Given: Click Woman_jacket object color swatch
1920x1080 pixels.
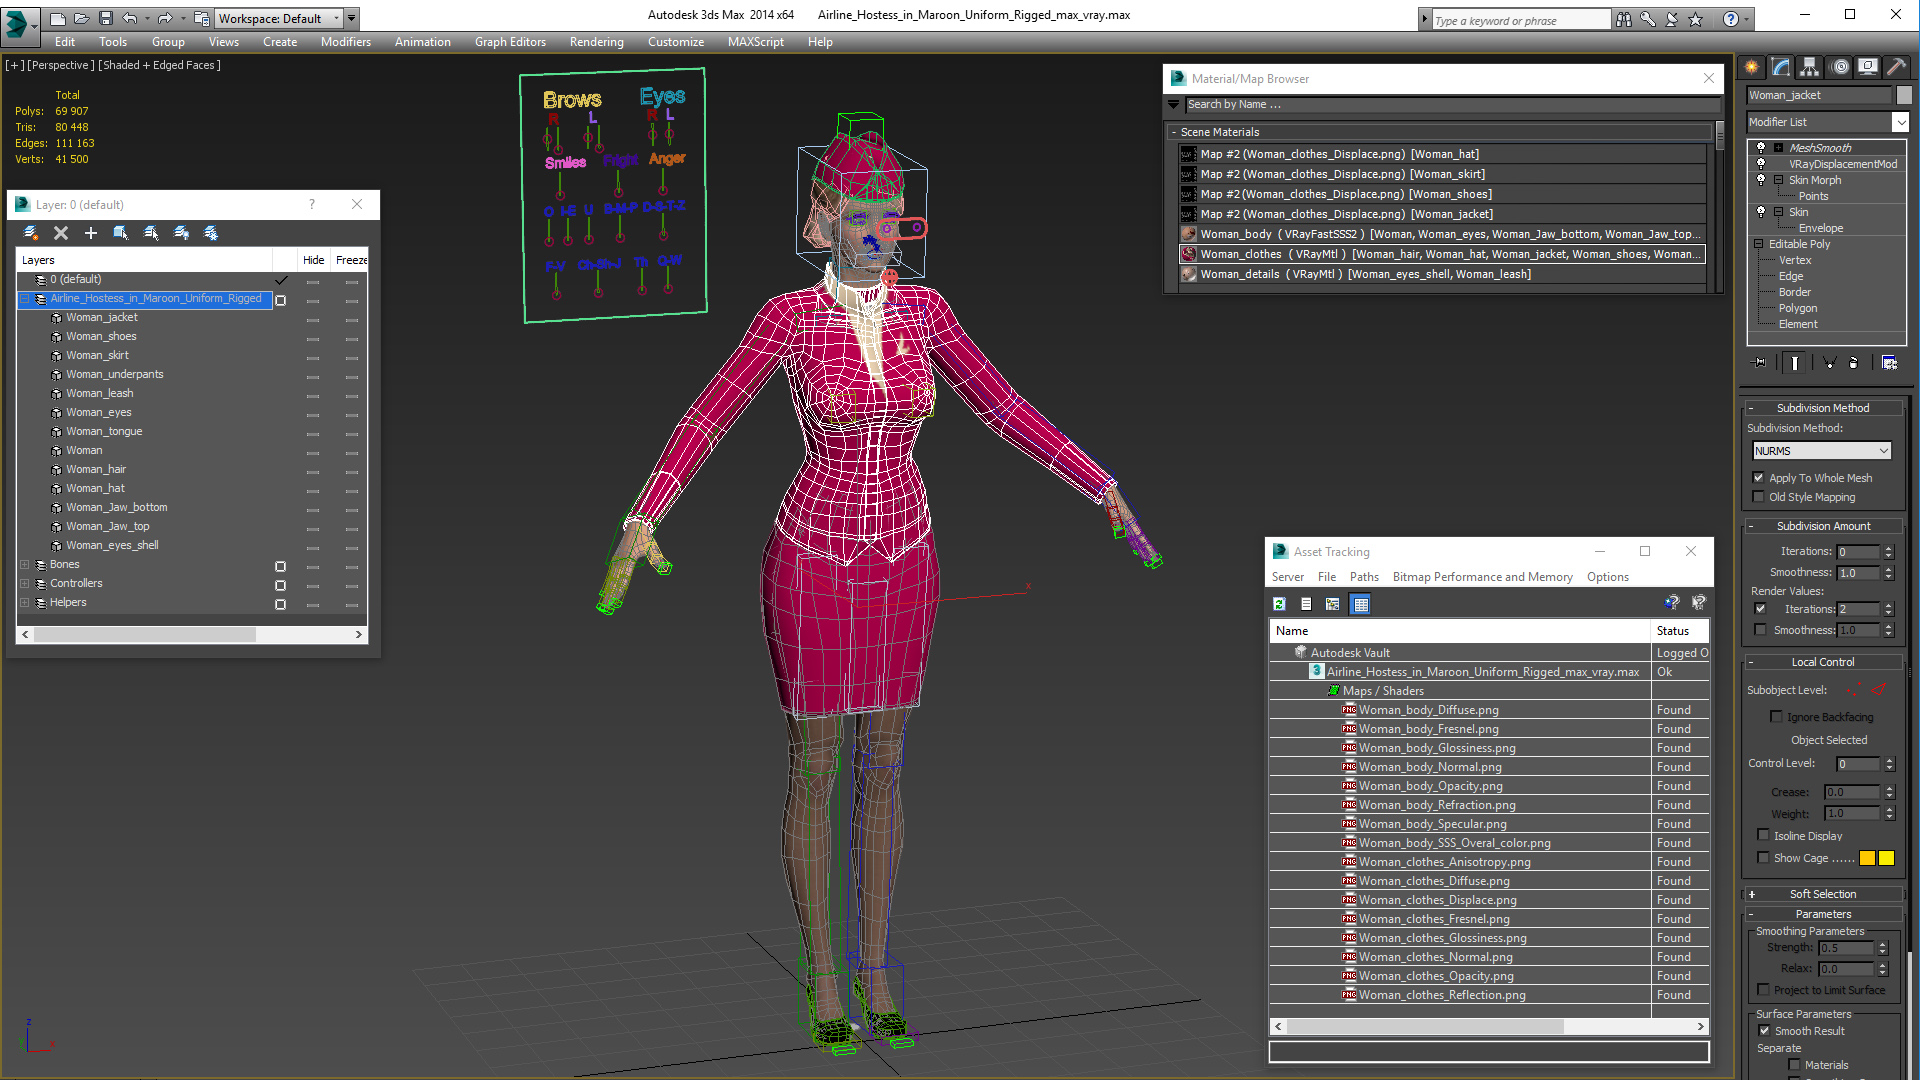Looking at the screenshot, I should coord(1904,95).
